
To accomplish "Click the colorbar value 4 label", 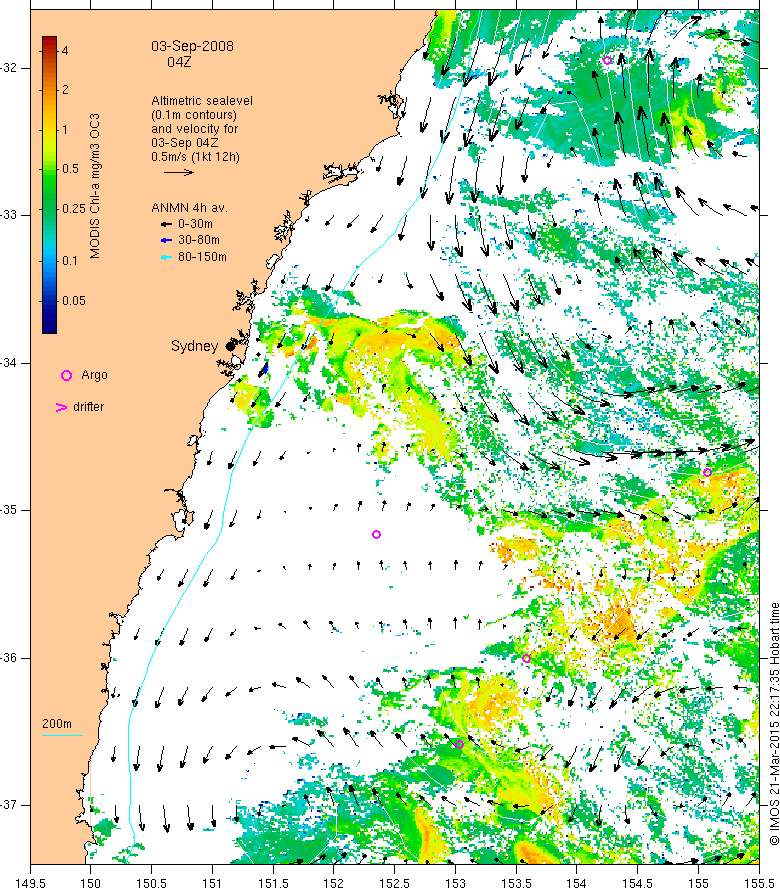I will pos(65,51).
